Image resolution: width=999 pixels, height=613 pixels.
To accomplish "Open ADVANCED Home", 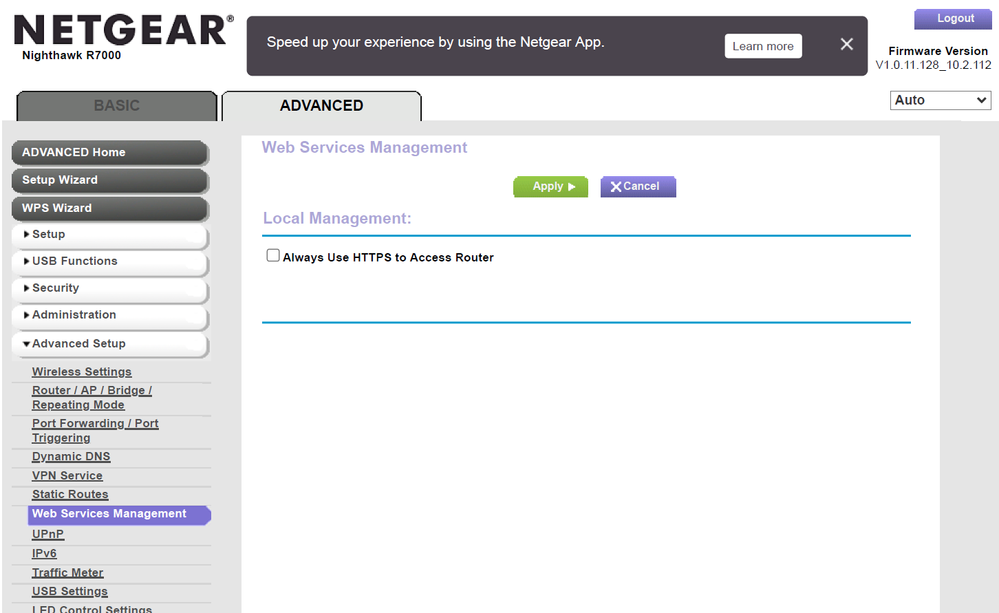I will tap(110, 153).
